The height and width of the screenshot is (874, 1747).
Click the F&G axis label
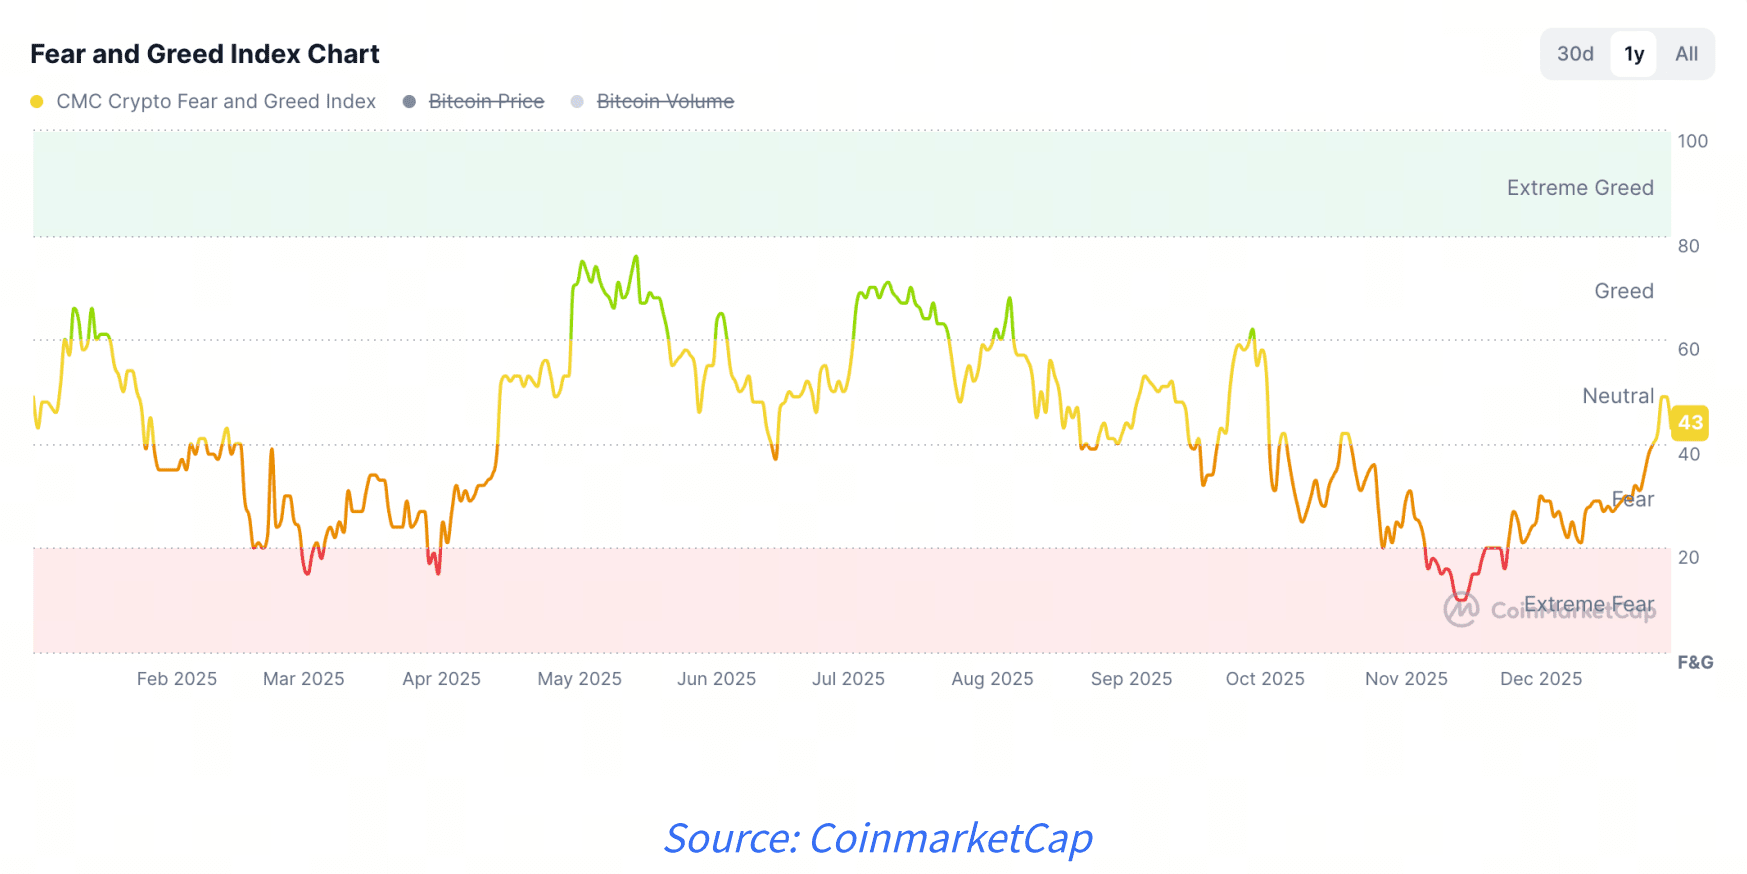coord(1697,661)
